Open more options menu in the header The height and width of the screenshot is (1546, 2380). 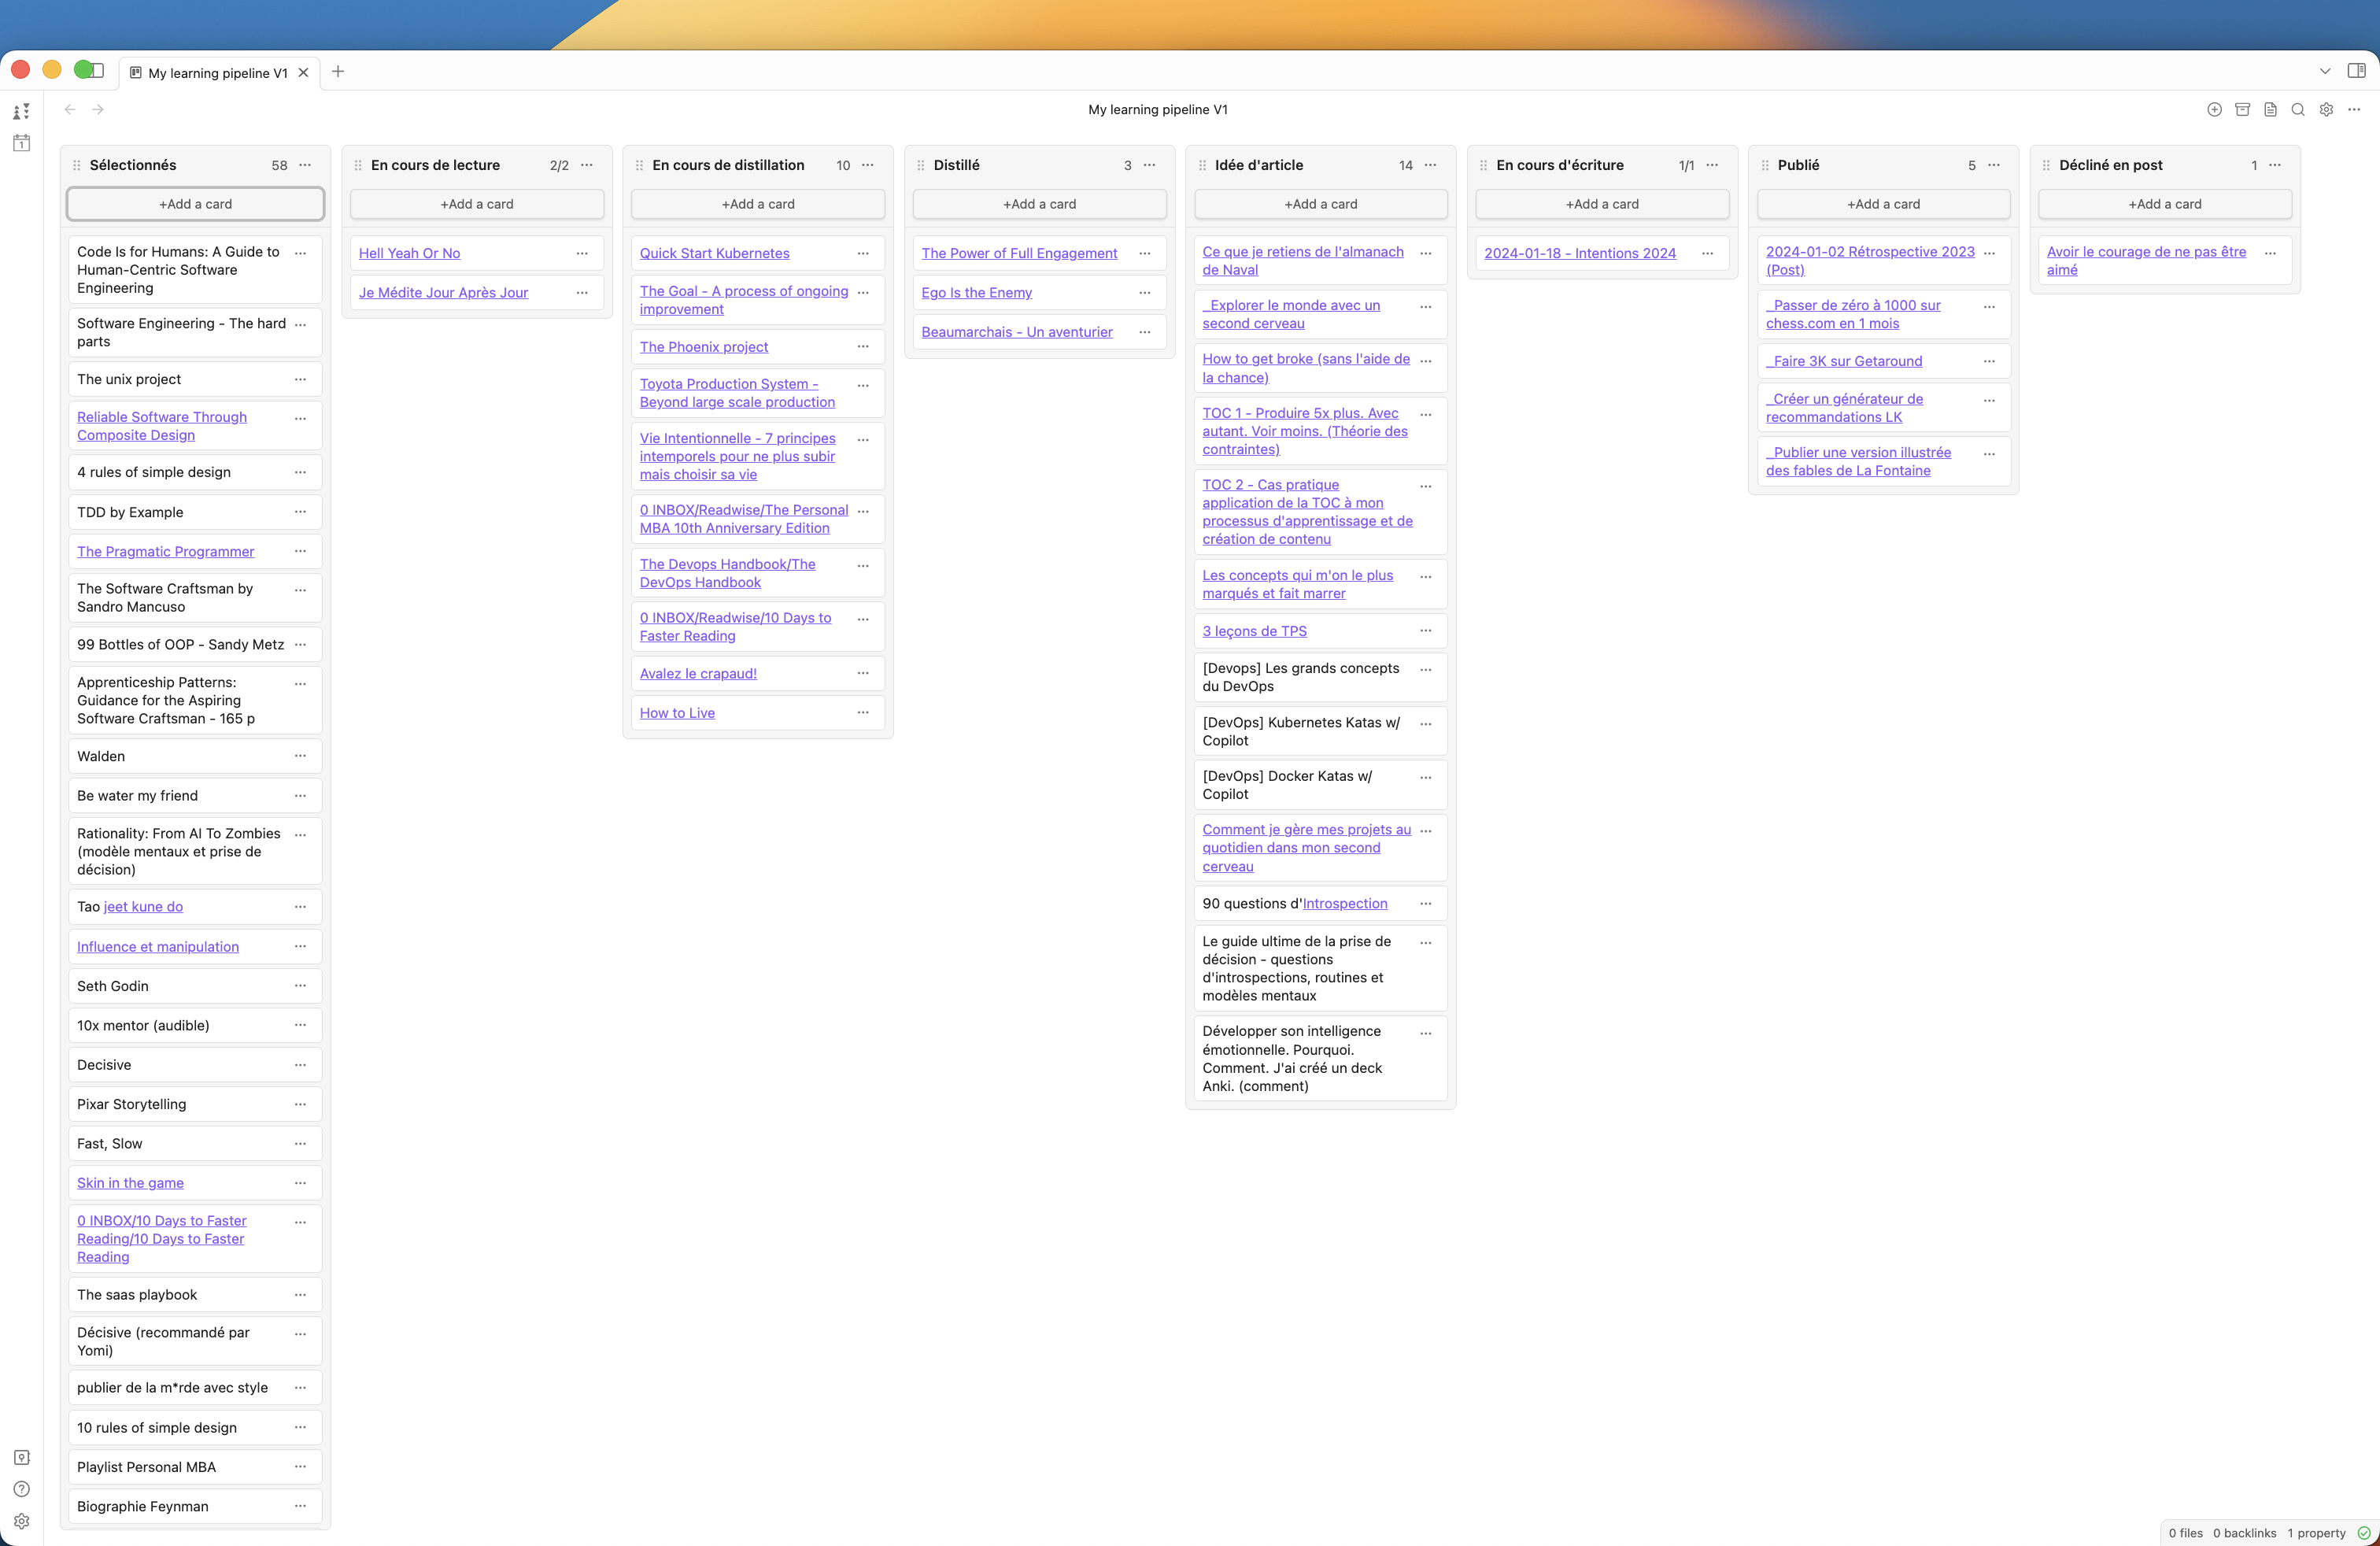click(x=2354, y=110)
